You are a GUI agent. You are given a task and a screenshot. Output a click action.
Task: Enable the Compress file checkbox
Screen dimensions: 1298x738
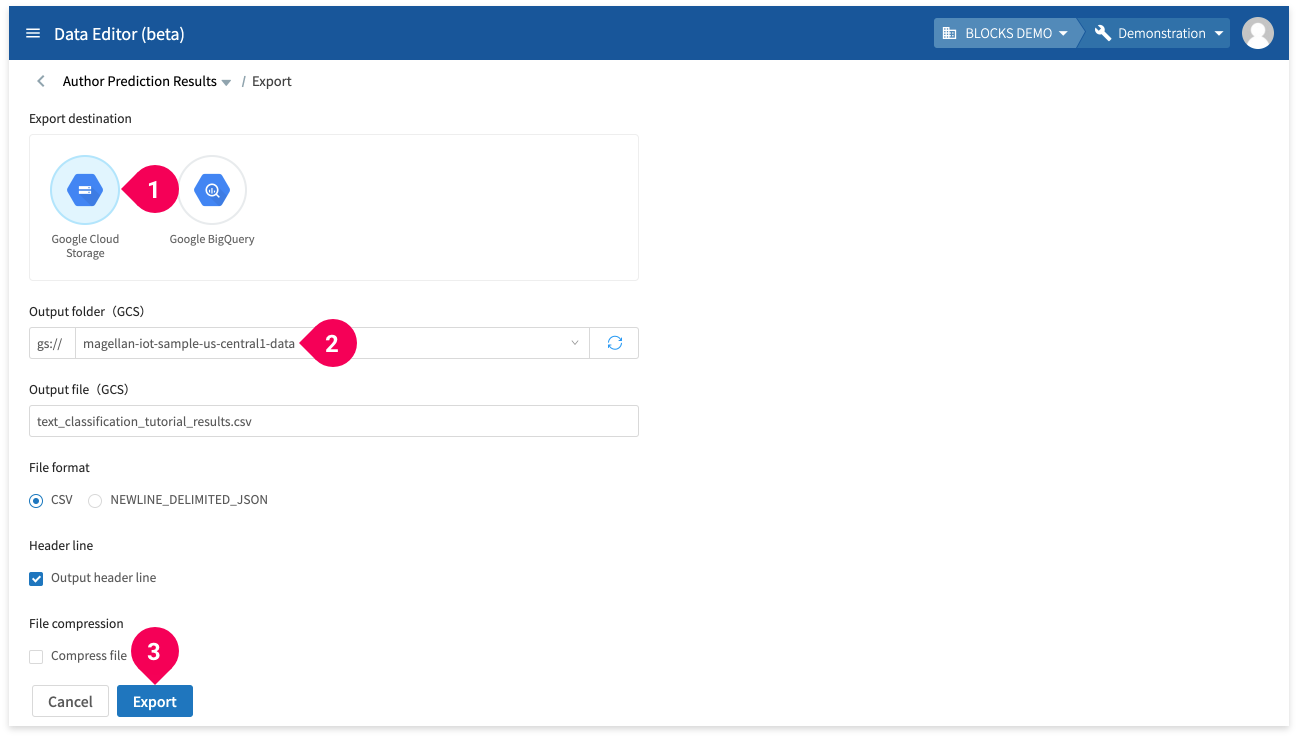37,656
